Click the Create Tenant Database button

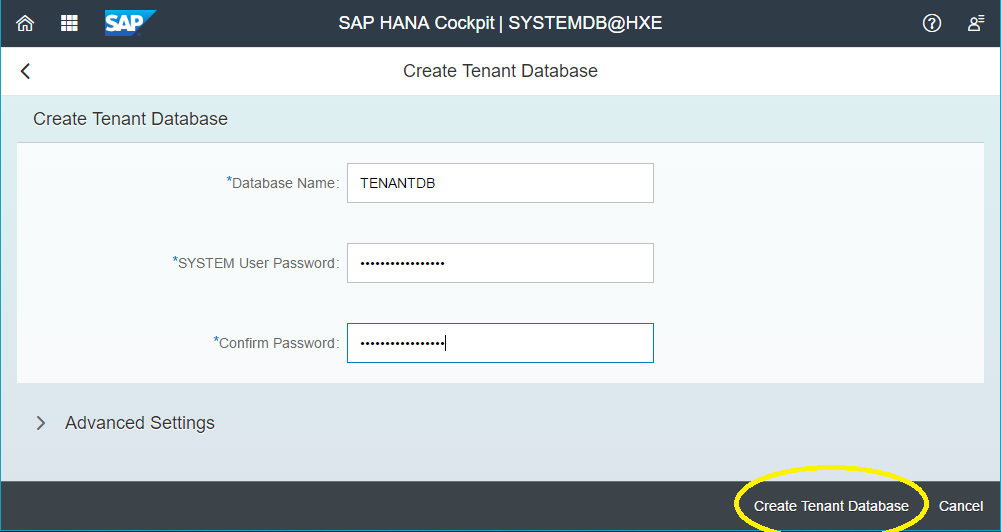[831, 506]
